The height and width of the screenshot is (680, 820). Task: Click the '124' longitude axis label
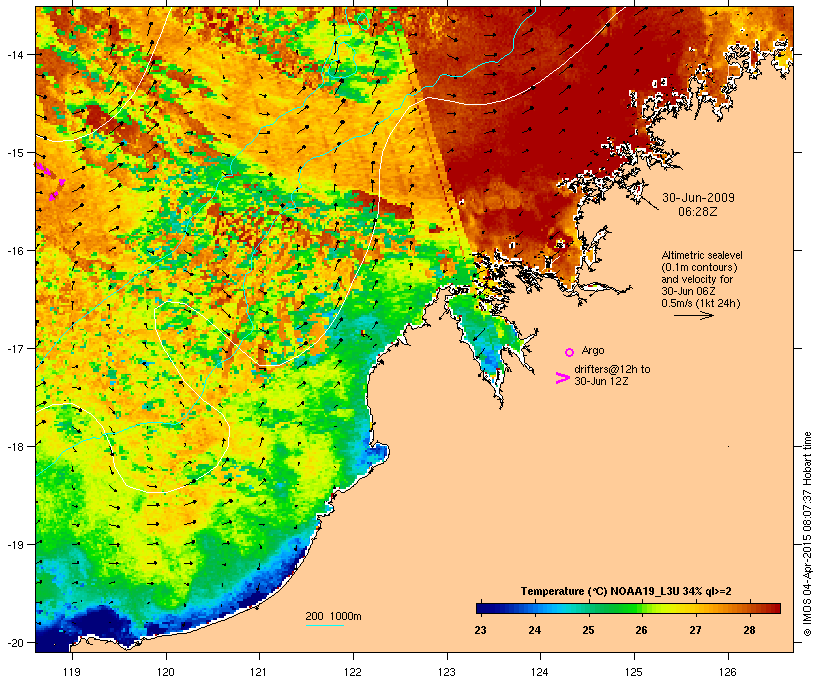pyautogui.click(x=540, y=672)
